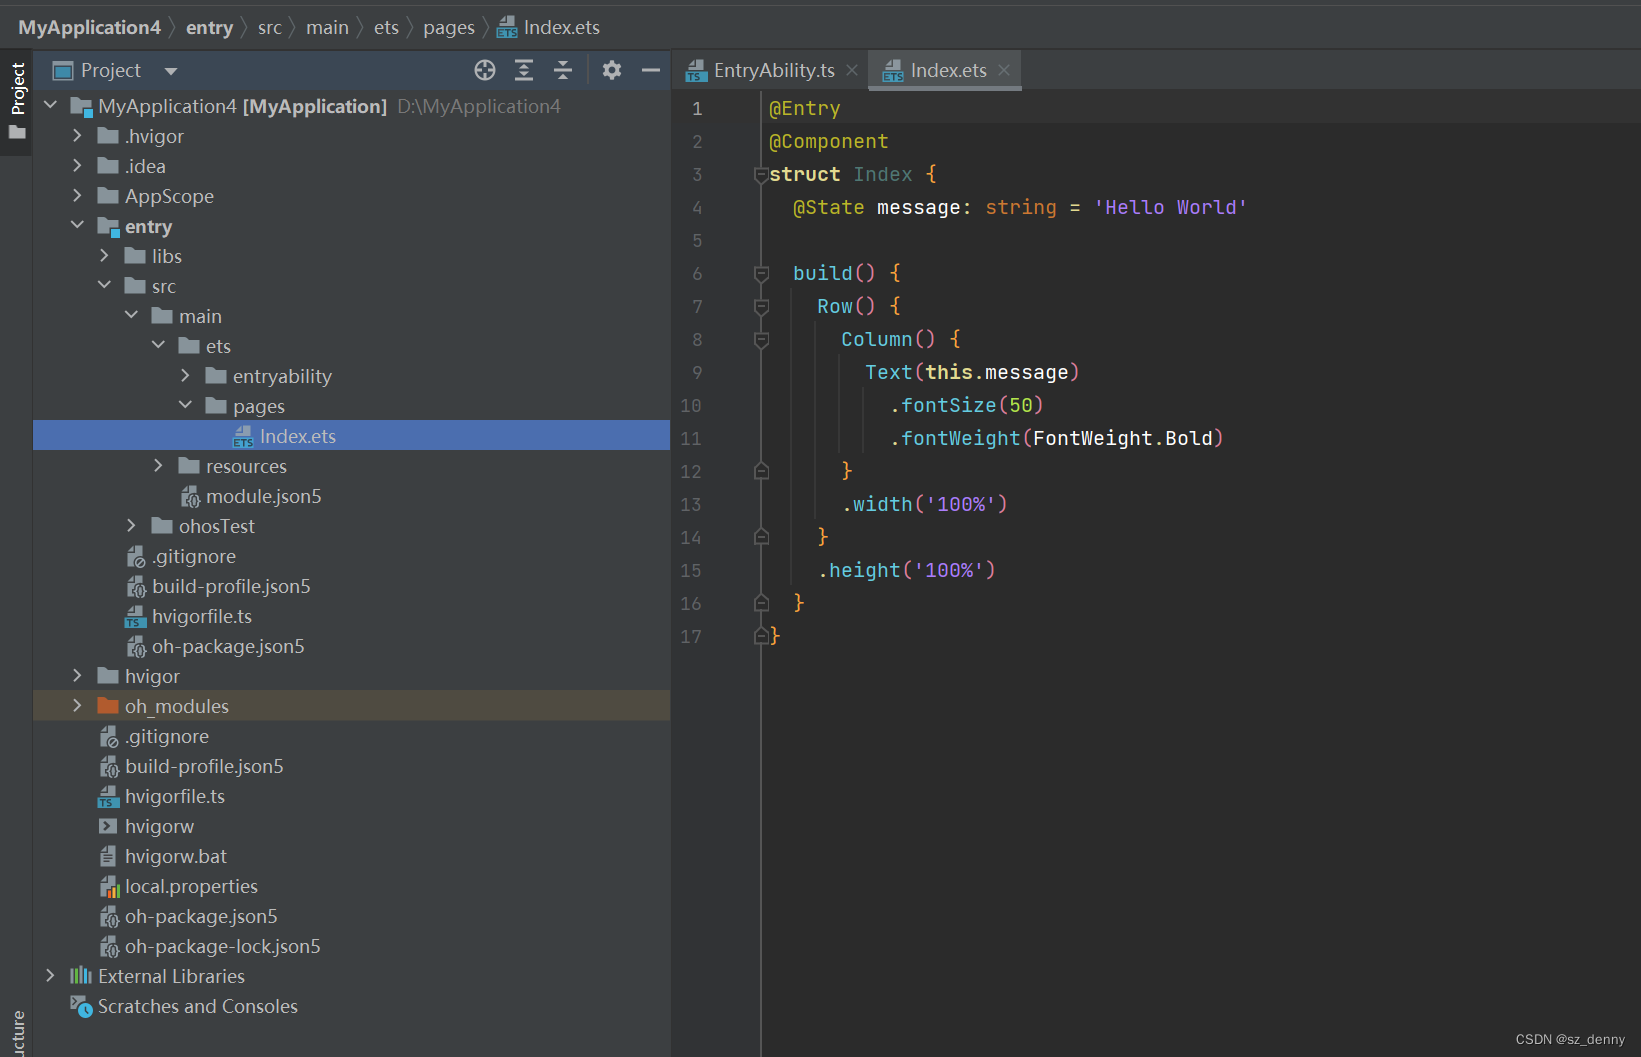Click the Expand All icon in Project toolbar
Viewport: 1641px width, 1057px height.
[x=524, y=70]
